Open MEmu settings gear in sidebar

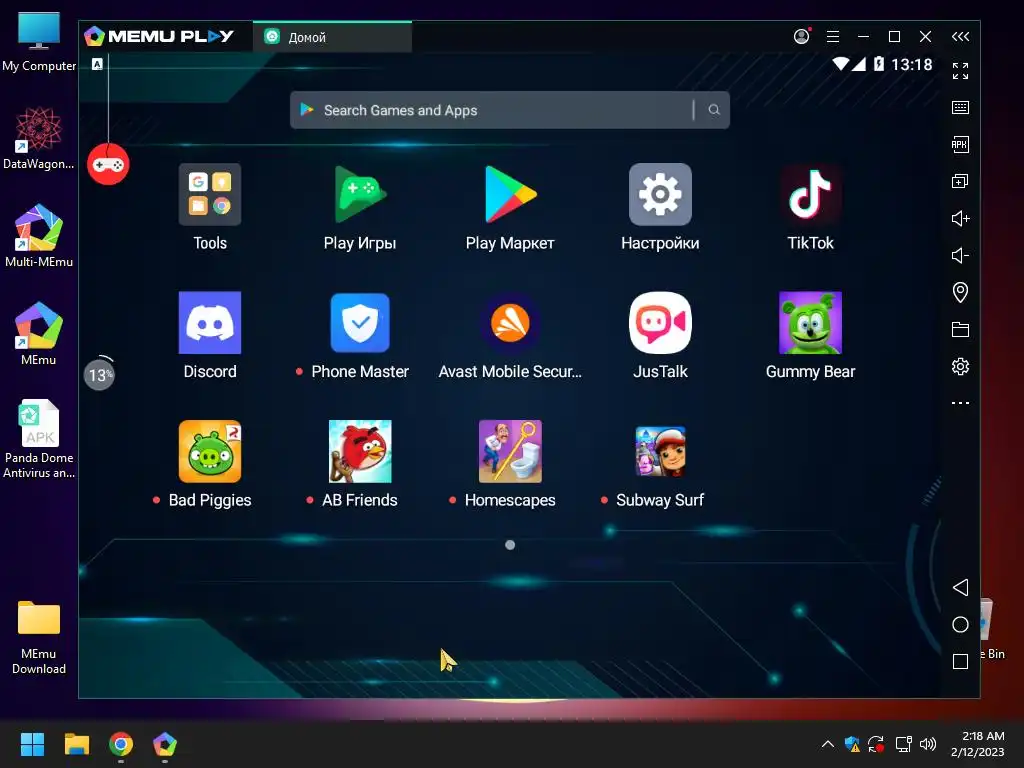pos(960,366)
